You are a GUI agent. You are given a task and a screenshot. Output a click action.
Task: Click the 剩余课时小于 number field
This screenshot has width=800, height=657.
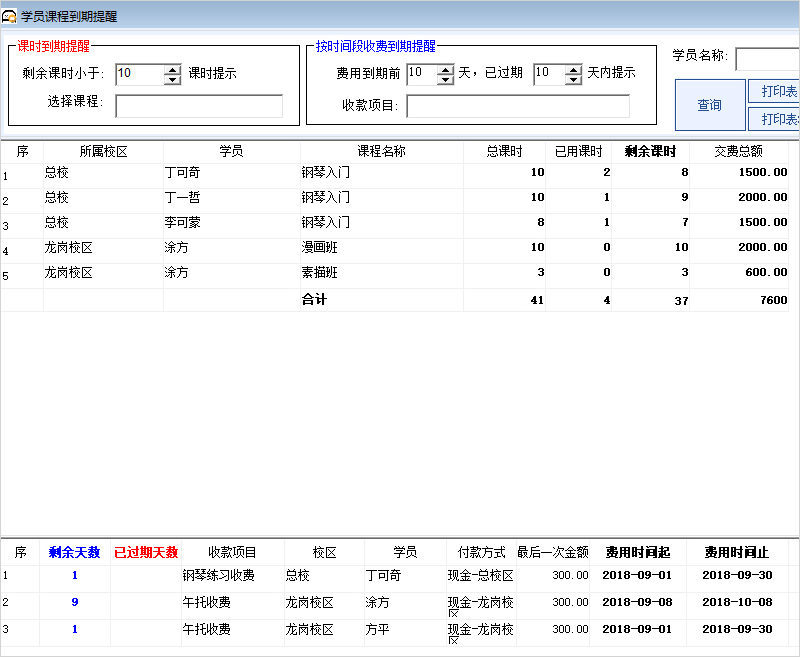click(x=140, y=74)
